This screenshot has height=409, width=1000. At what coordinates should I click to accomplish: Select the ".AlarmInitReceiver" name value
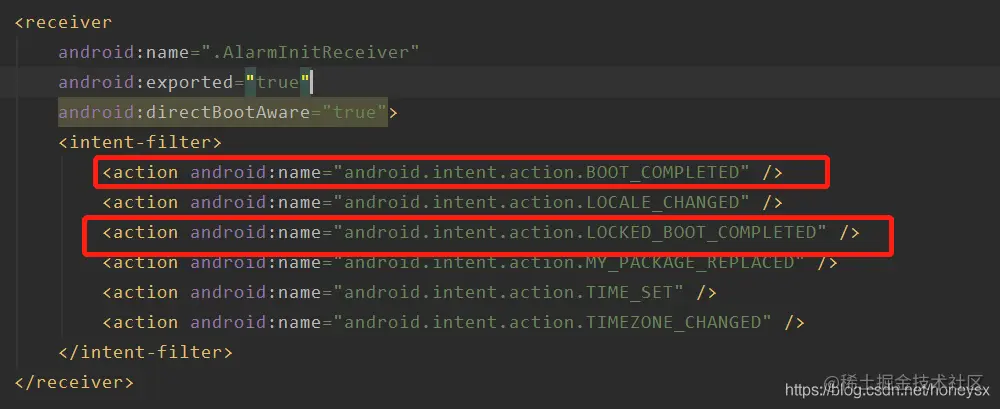[x=311, y=52]
